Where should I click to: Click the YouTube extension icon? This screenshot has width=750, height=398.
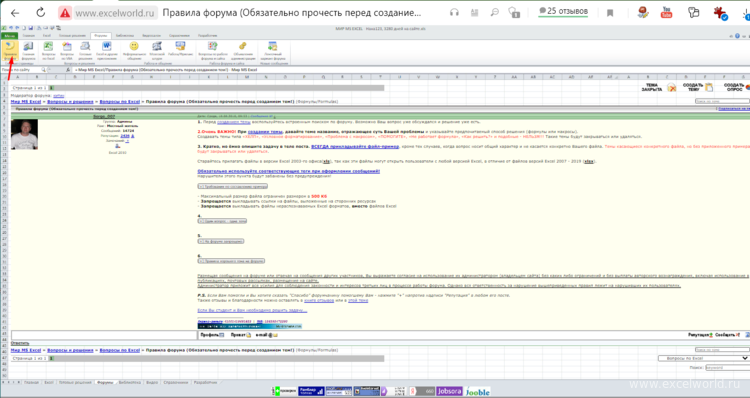pyautogui.click(x=666, y=12)
